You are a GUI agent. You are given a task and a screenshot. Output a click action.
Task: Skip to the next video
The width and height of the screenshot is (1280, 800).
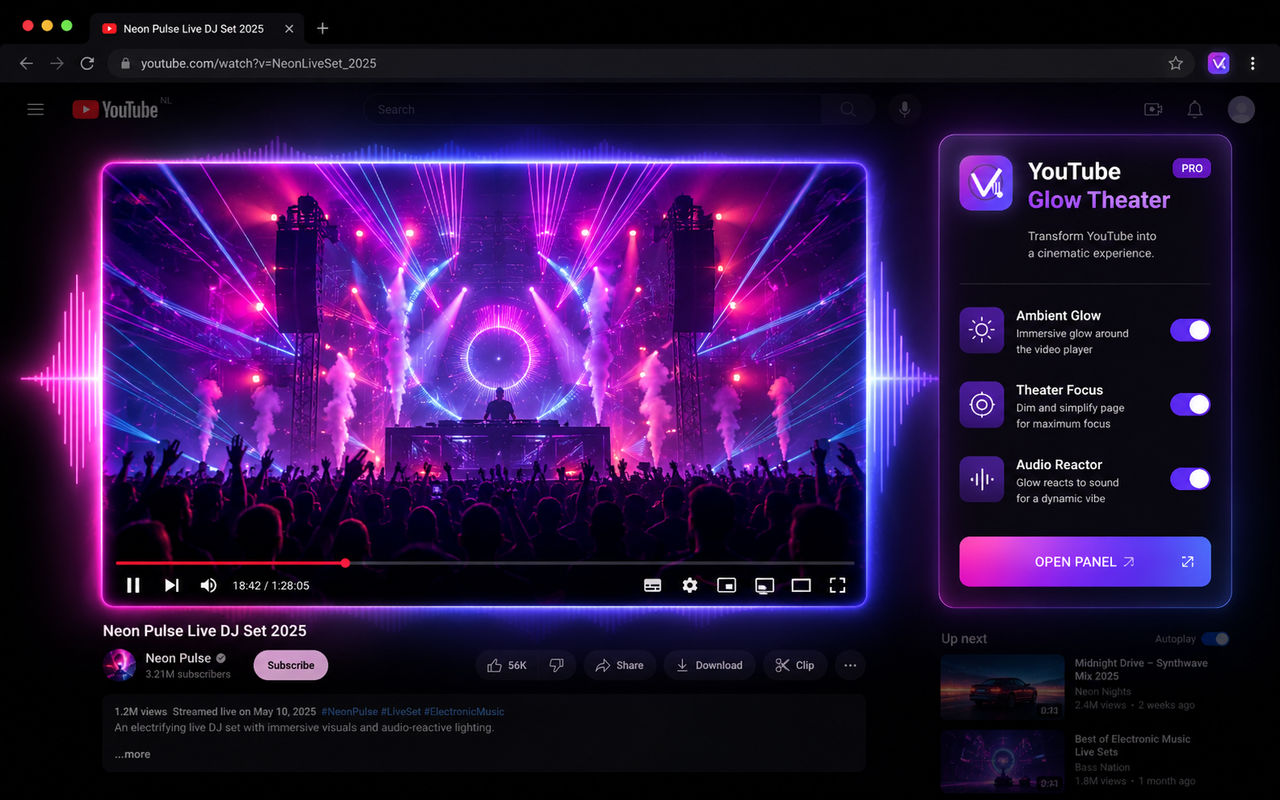[x=171, y=586]
